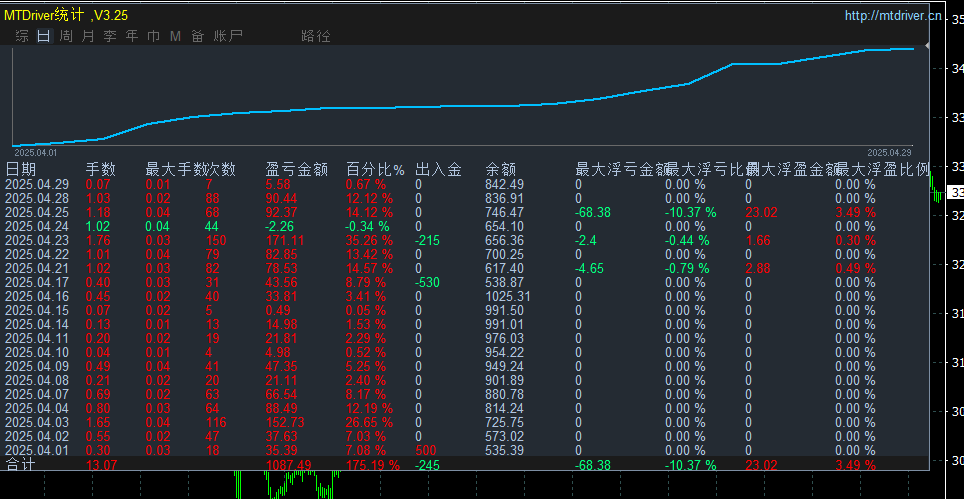Click trade count 116
The width and height of the screenshot is (964, 499).
[216, 423]
